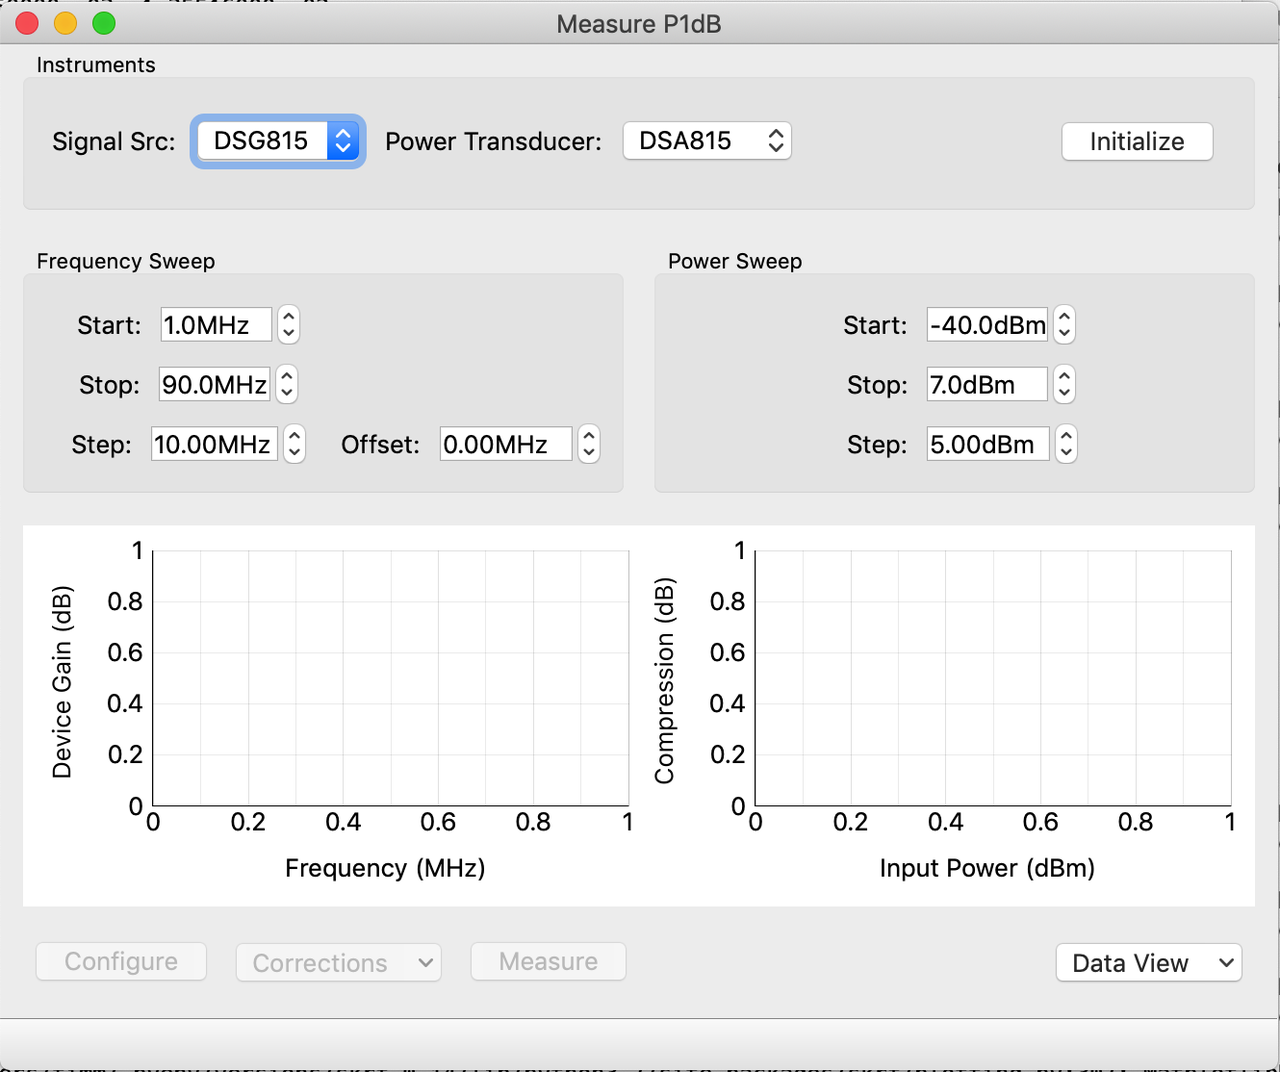Open the Data View dropdown

point(1149,963)
